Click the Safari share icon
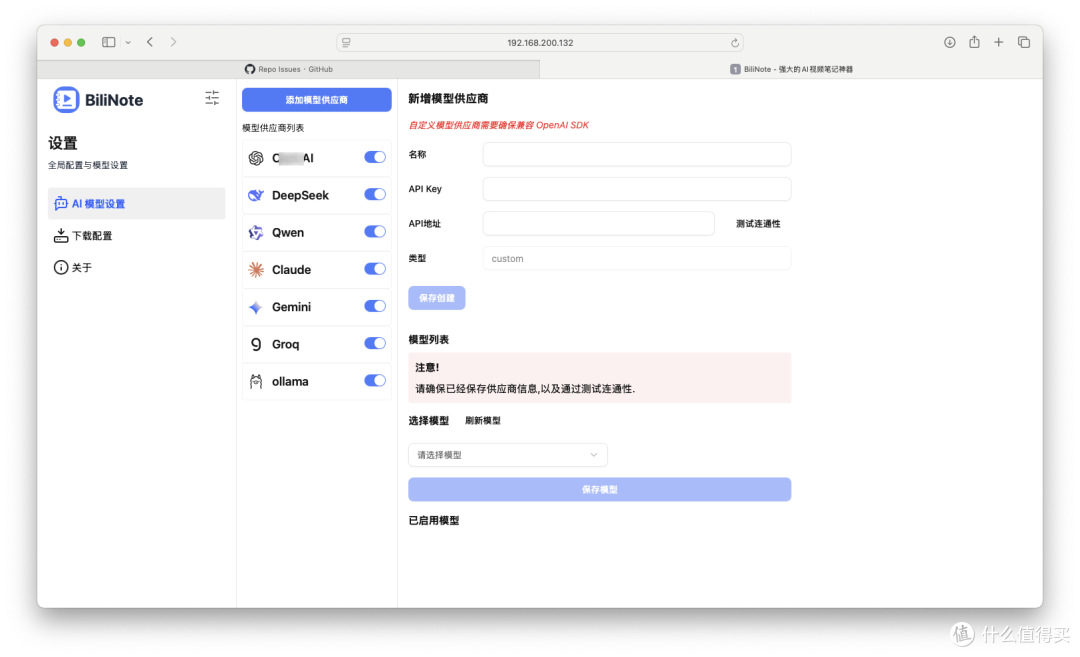Viewport: 1080px width, 657px height. tap(974, 42)
